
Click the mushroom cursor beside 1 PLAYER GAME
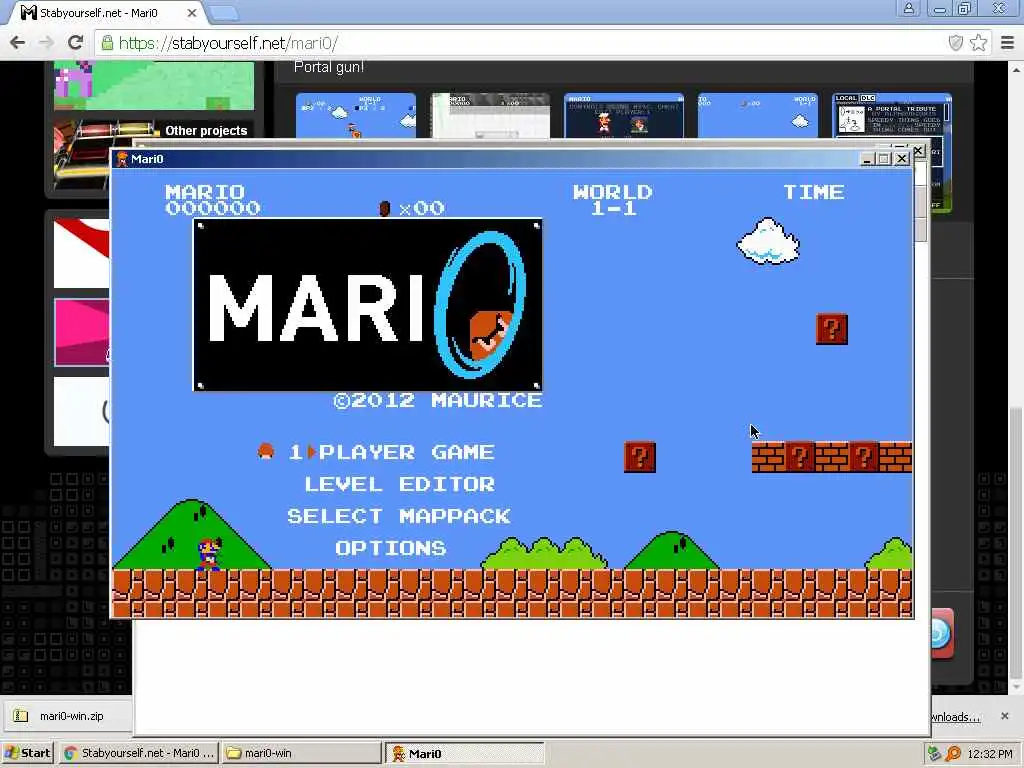tap(266, 451)
